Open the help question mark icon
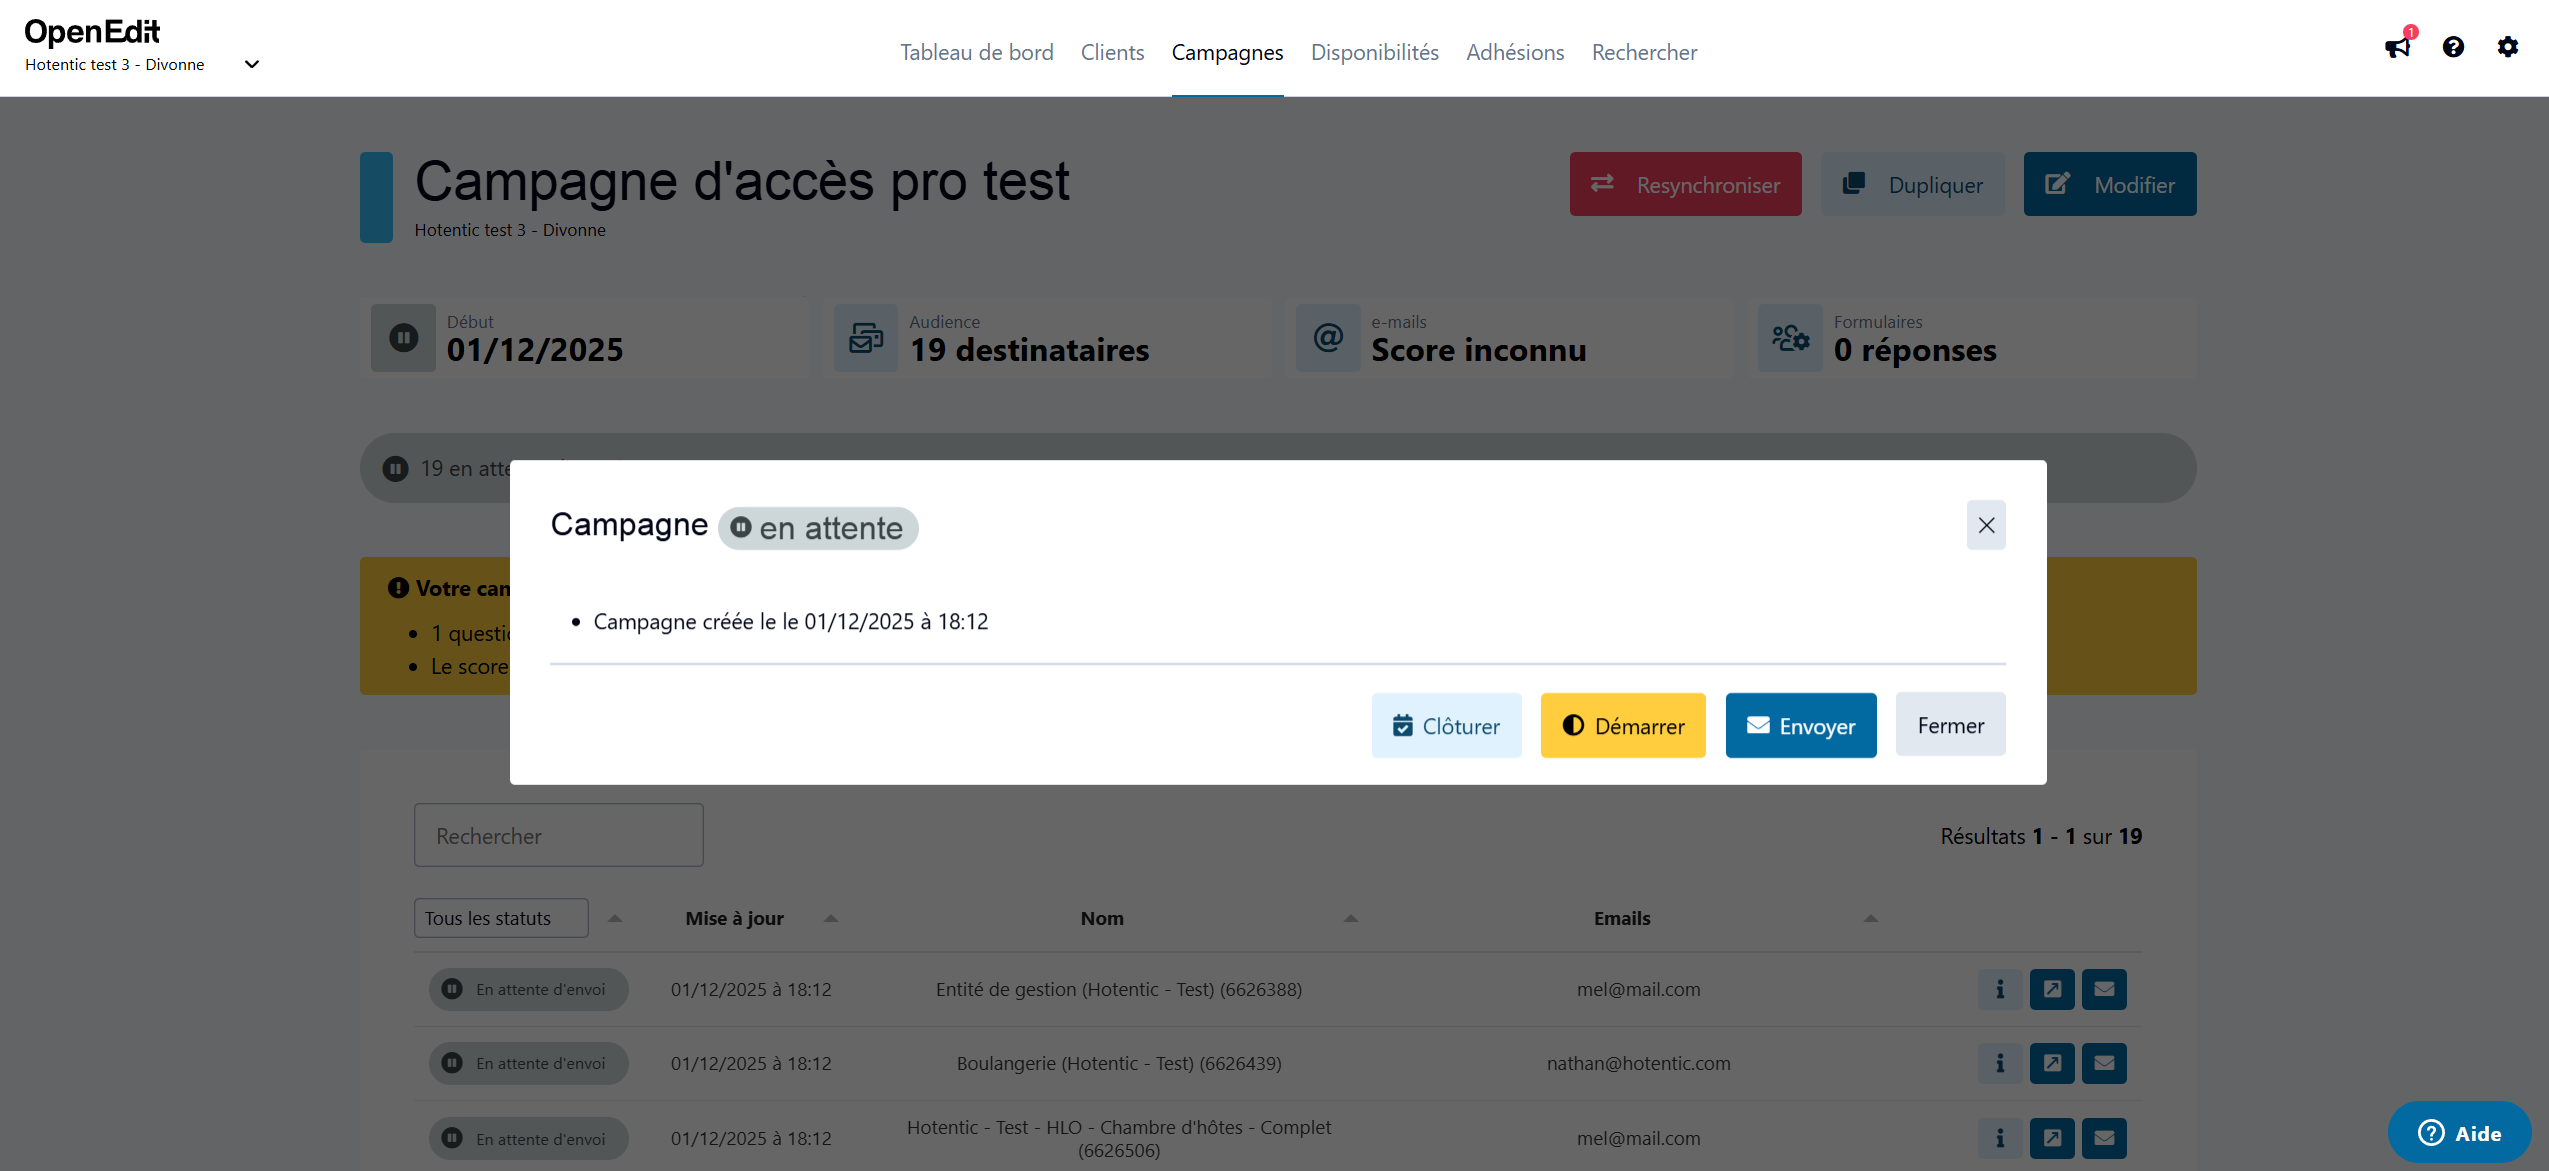Image resolution: width=2549 pixels, height=1171 pixels. click(2453, 47)
